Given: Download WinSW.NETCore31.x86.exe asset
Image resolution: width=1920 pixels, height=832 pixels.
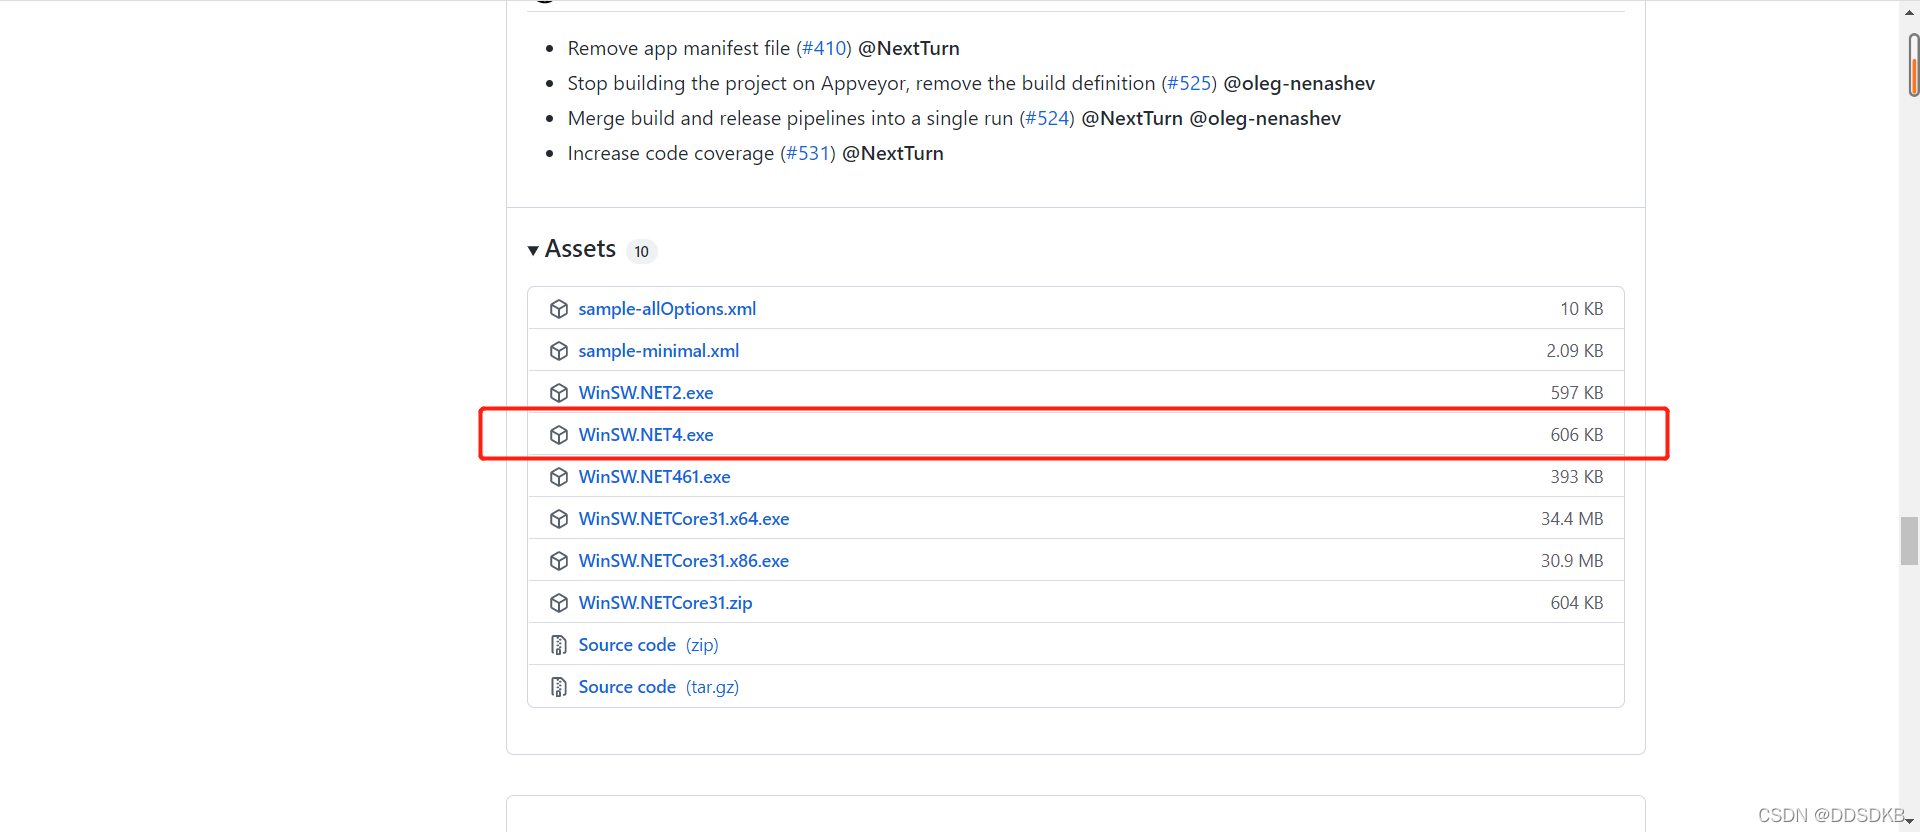Looking at the screenshot, I should (684, 561).
